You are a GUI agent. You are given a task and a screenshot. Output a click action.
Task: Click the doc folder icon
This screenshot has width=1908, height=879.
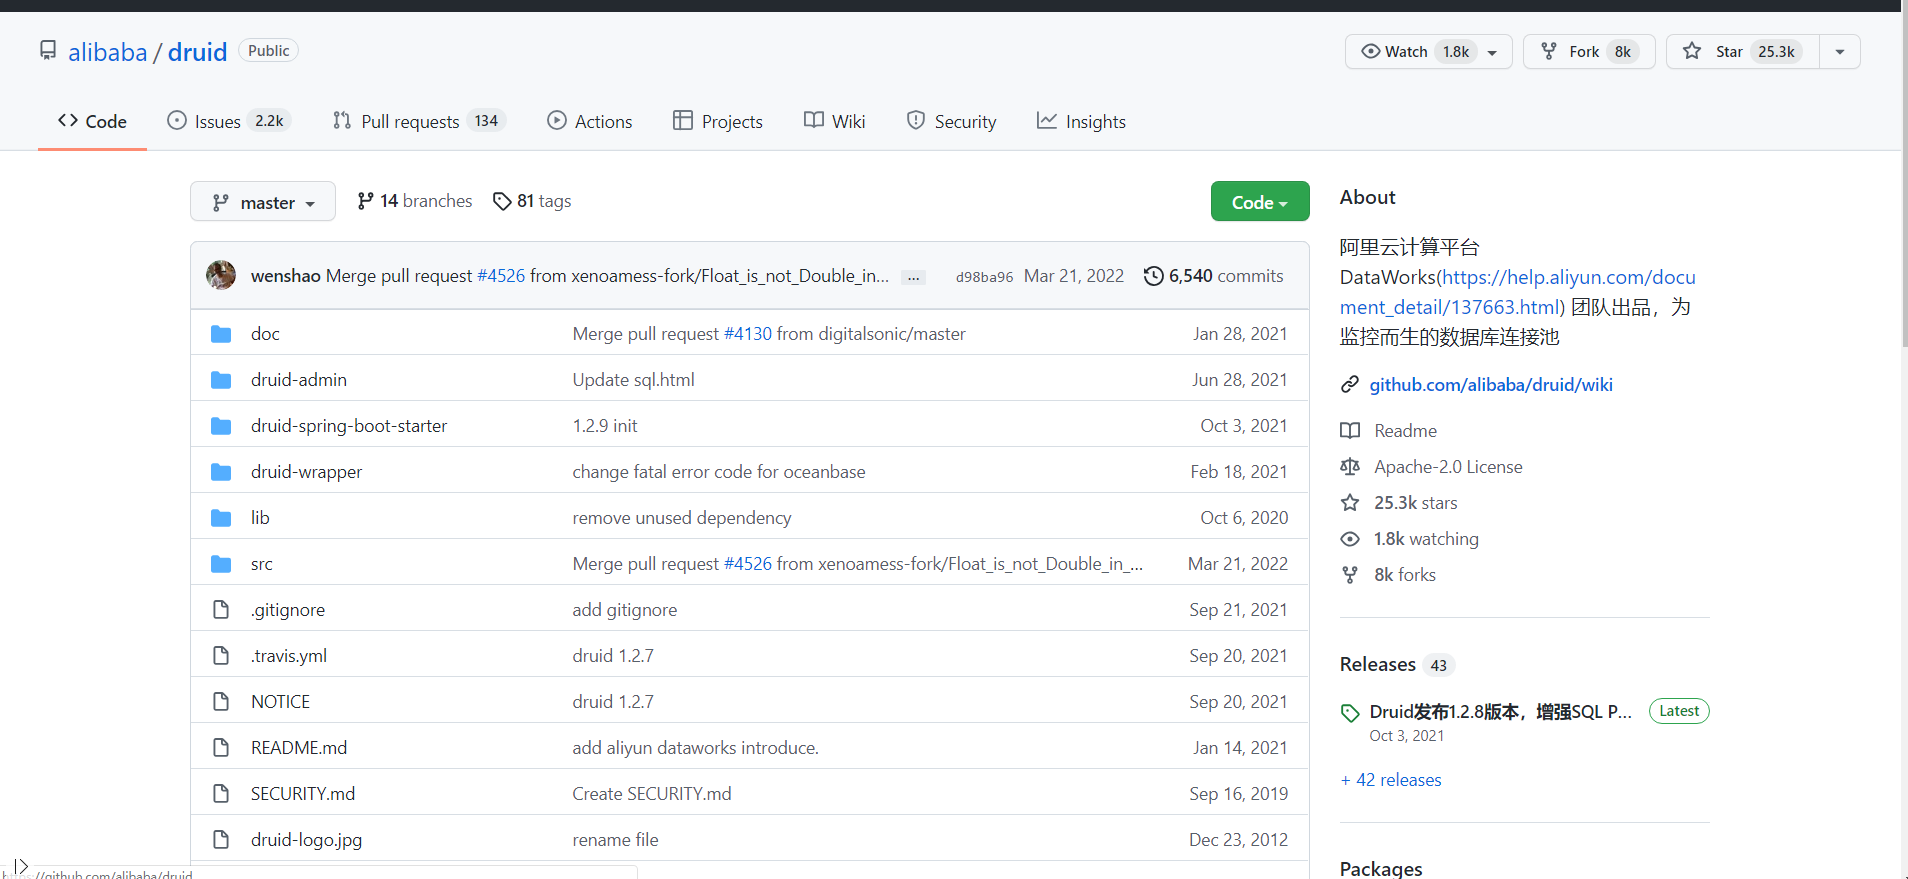point(221,334)
